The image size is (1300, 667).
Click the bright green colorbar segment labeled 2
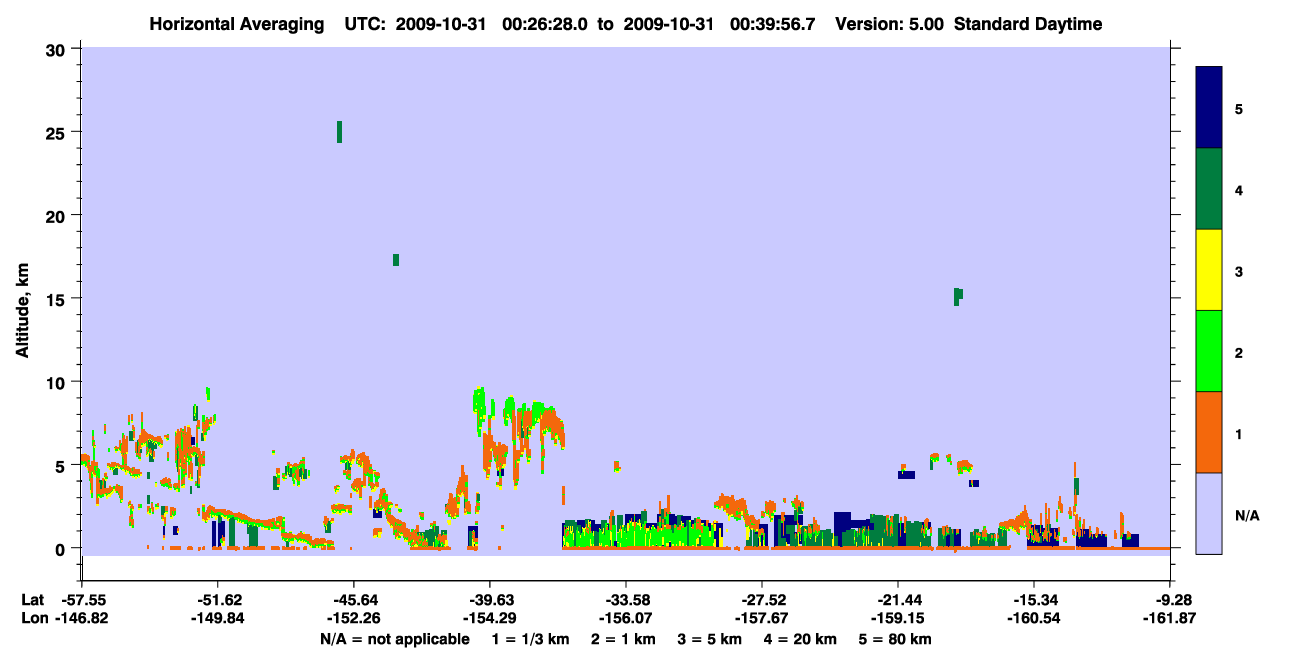coord(1209,351)
